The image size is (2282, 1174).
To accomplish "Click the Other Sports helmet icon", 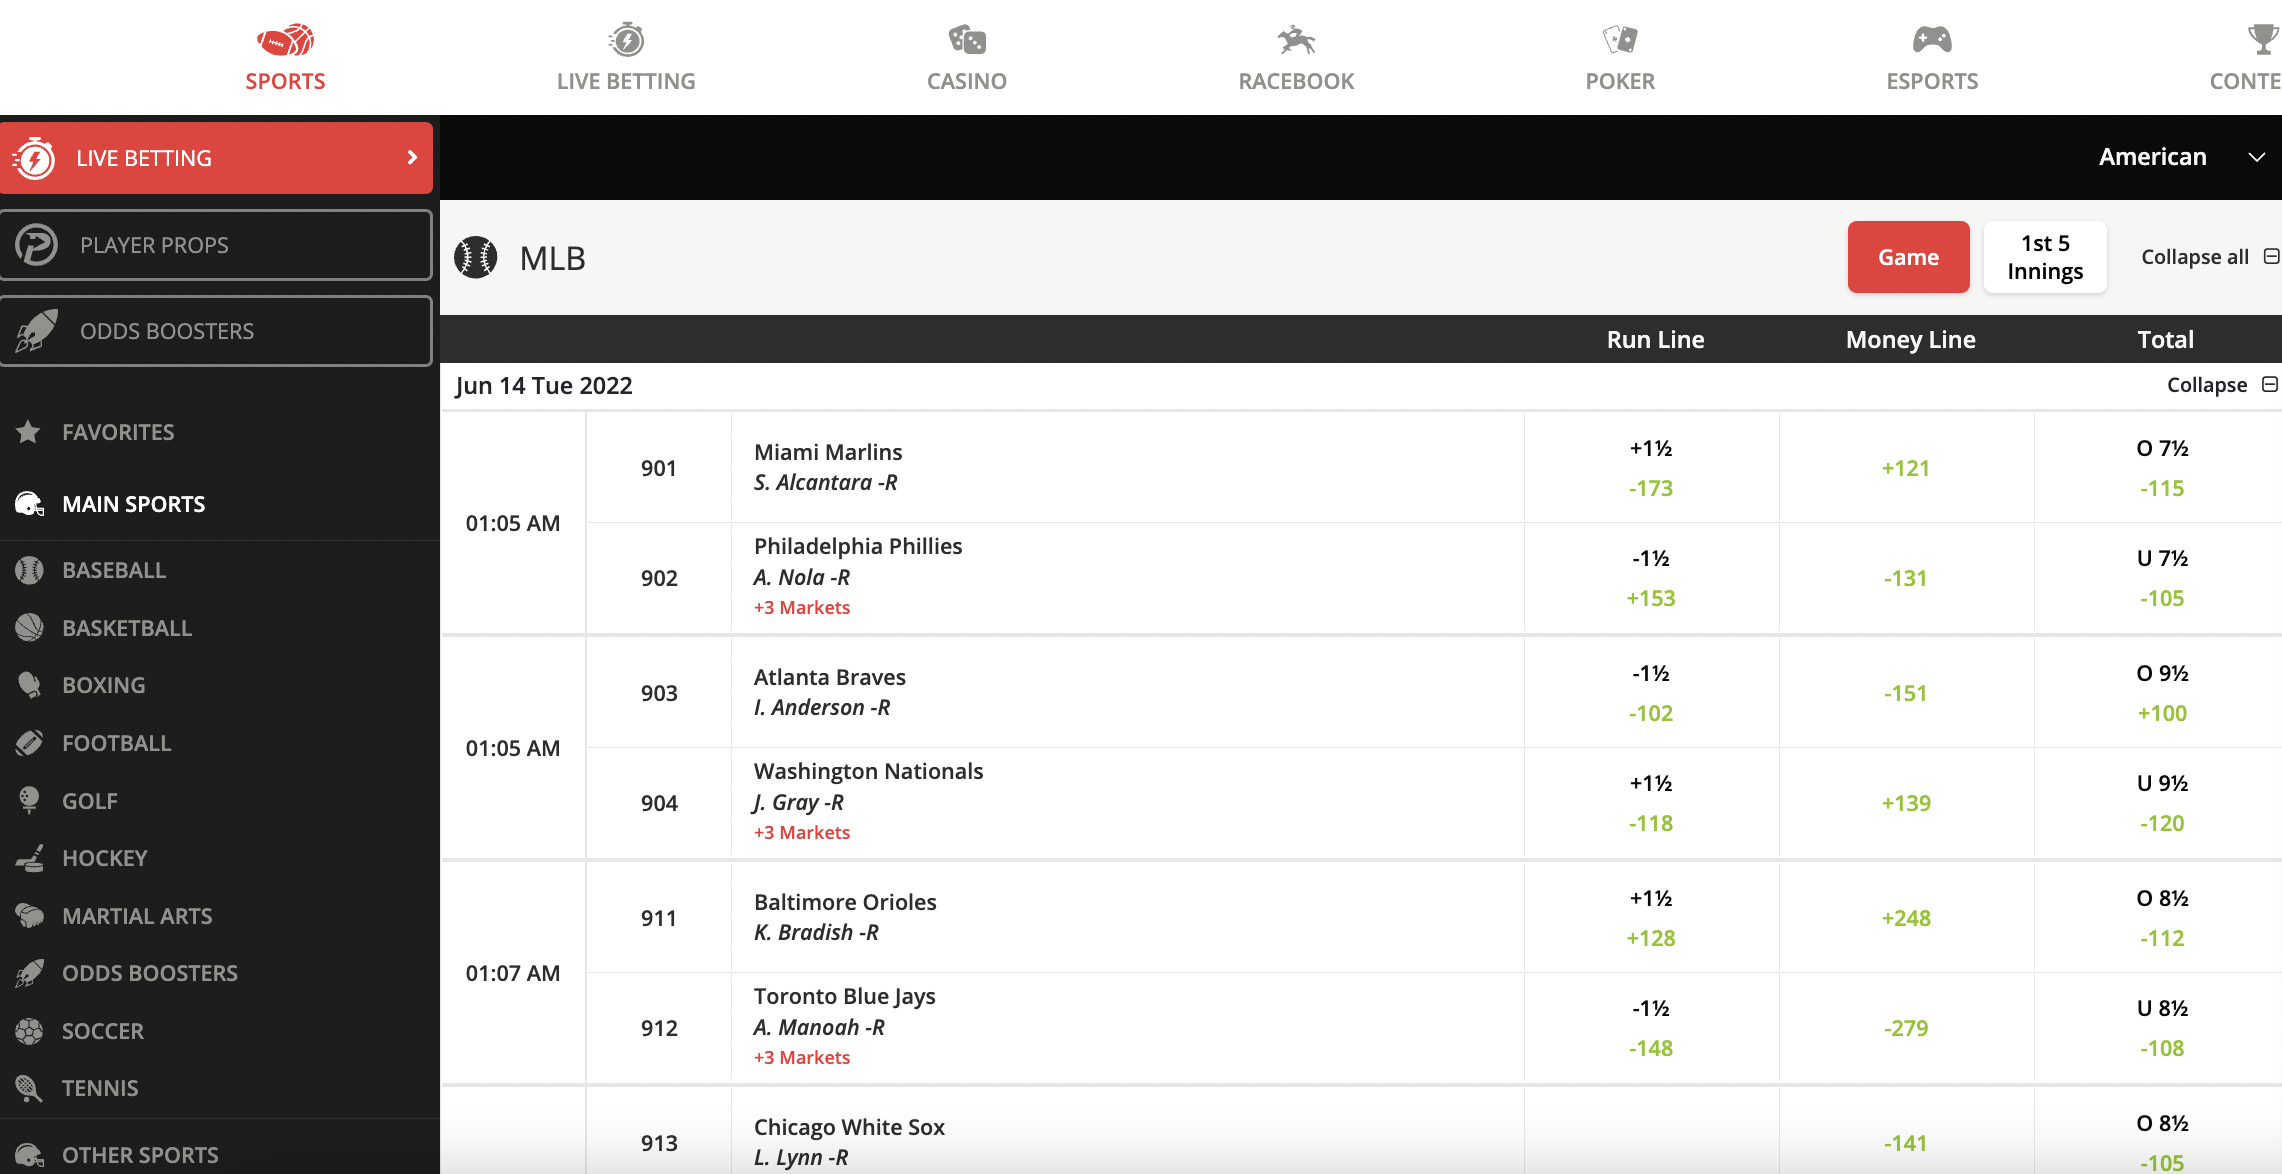I will click(29, 1155).
